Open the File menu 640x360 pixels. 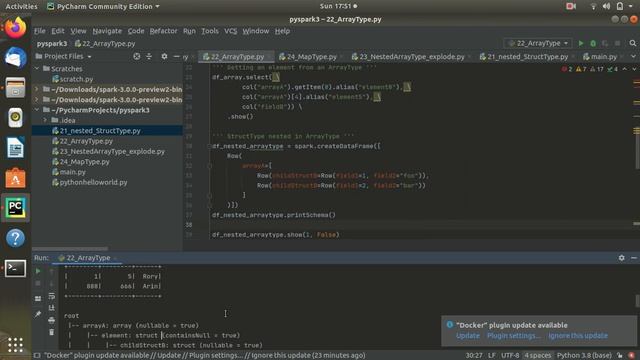pyautogui.click(x=40, y=31)
